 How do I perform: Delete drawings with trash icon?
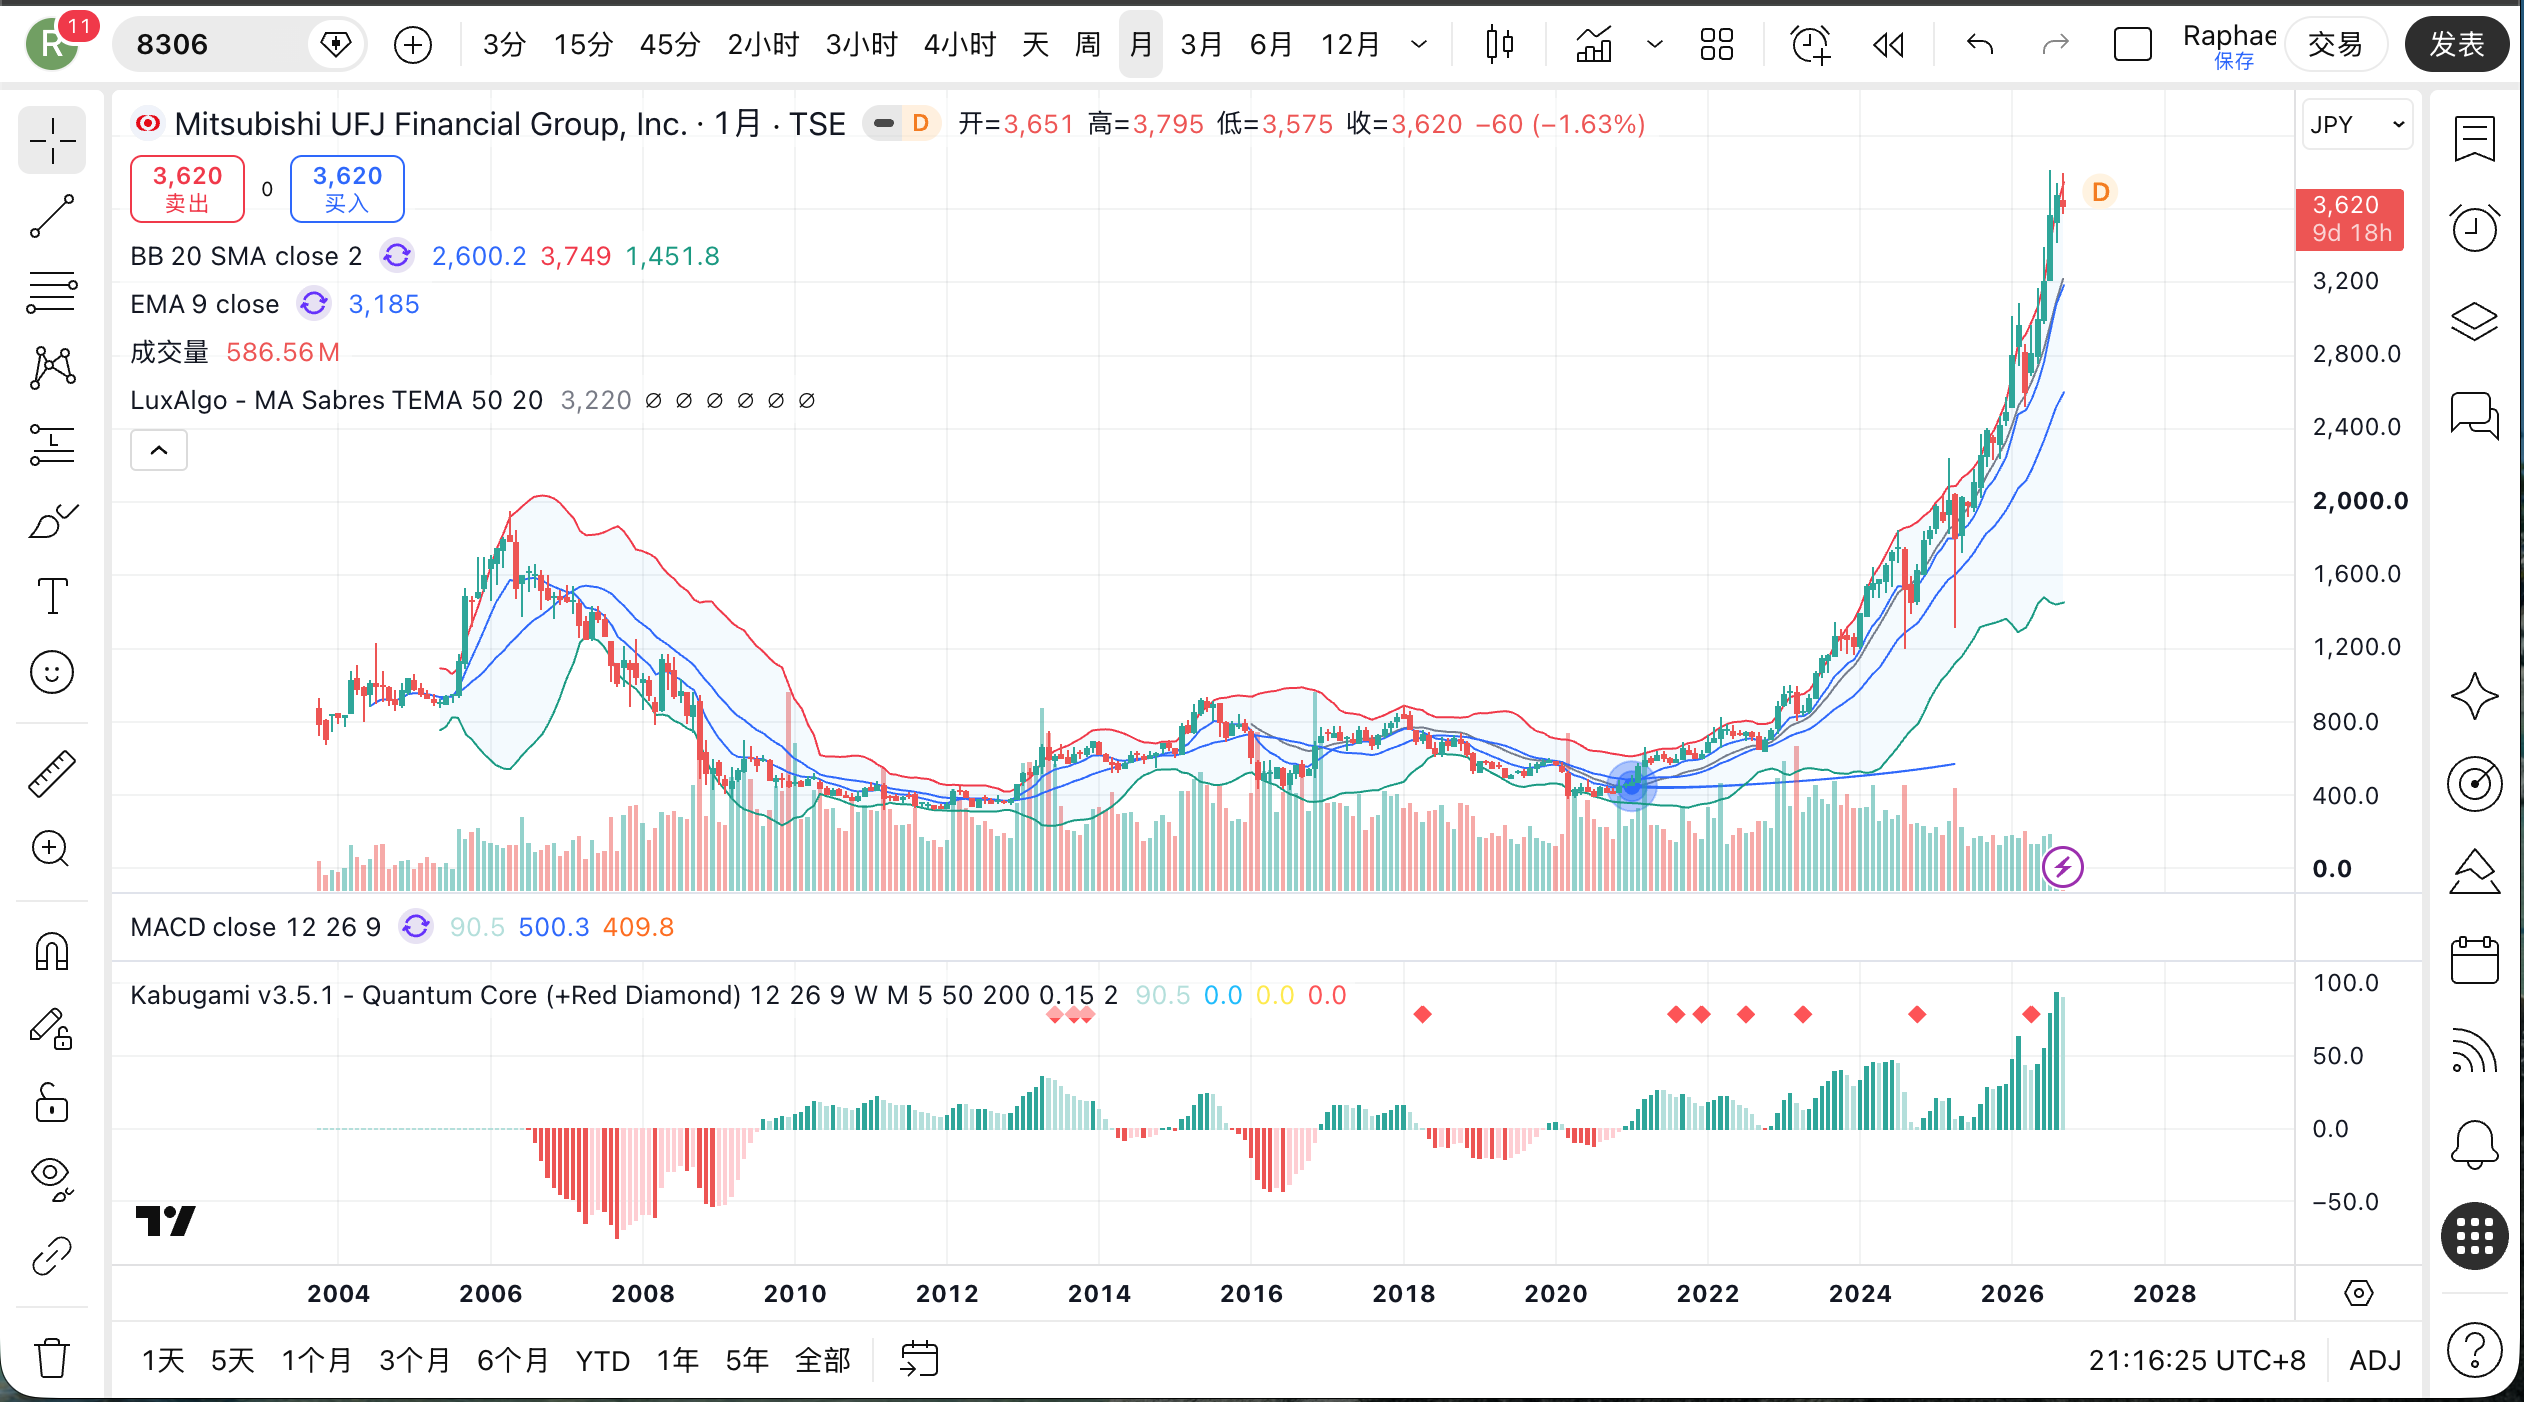click(52, 1358)
